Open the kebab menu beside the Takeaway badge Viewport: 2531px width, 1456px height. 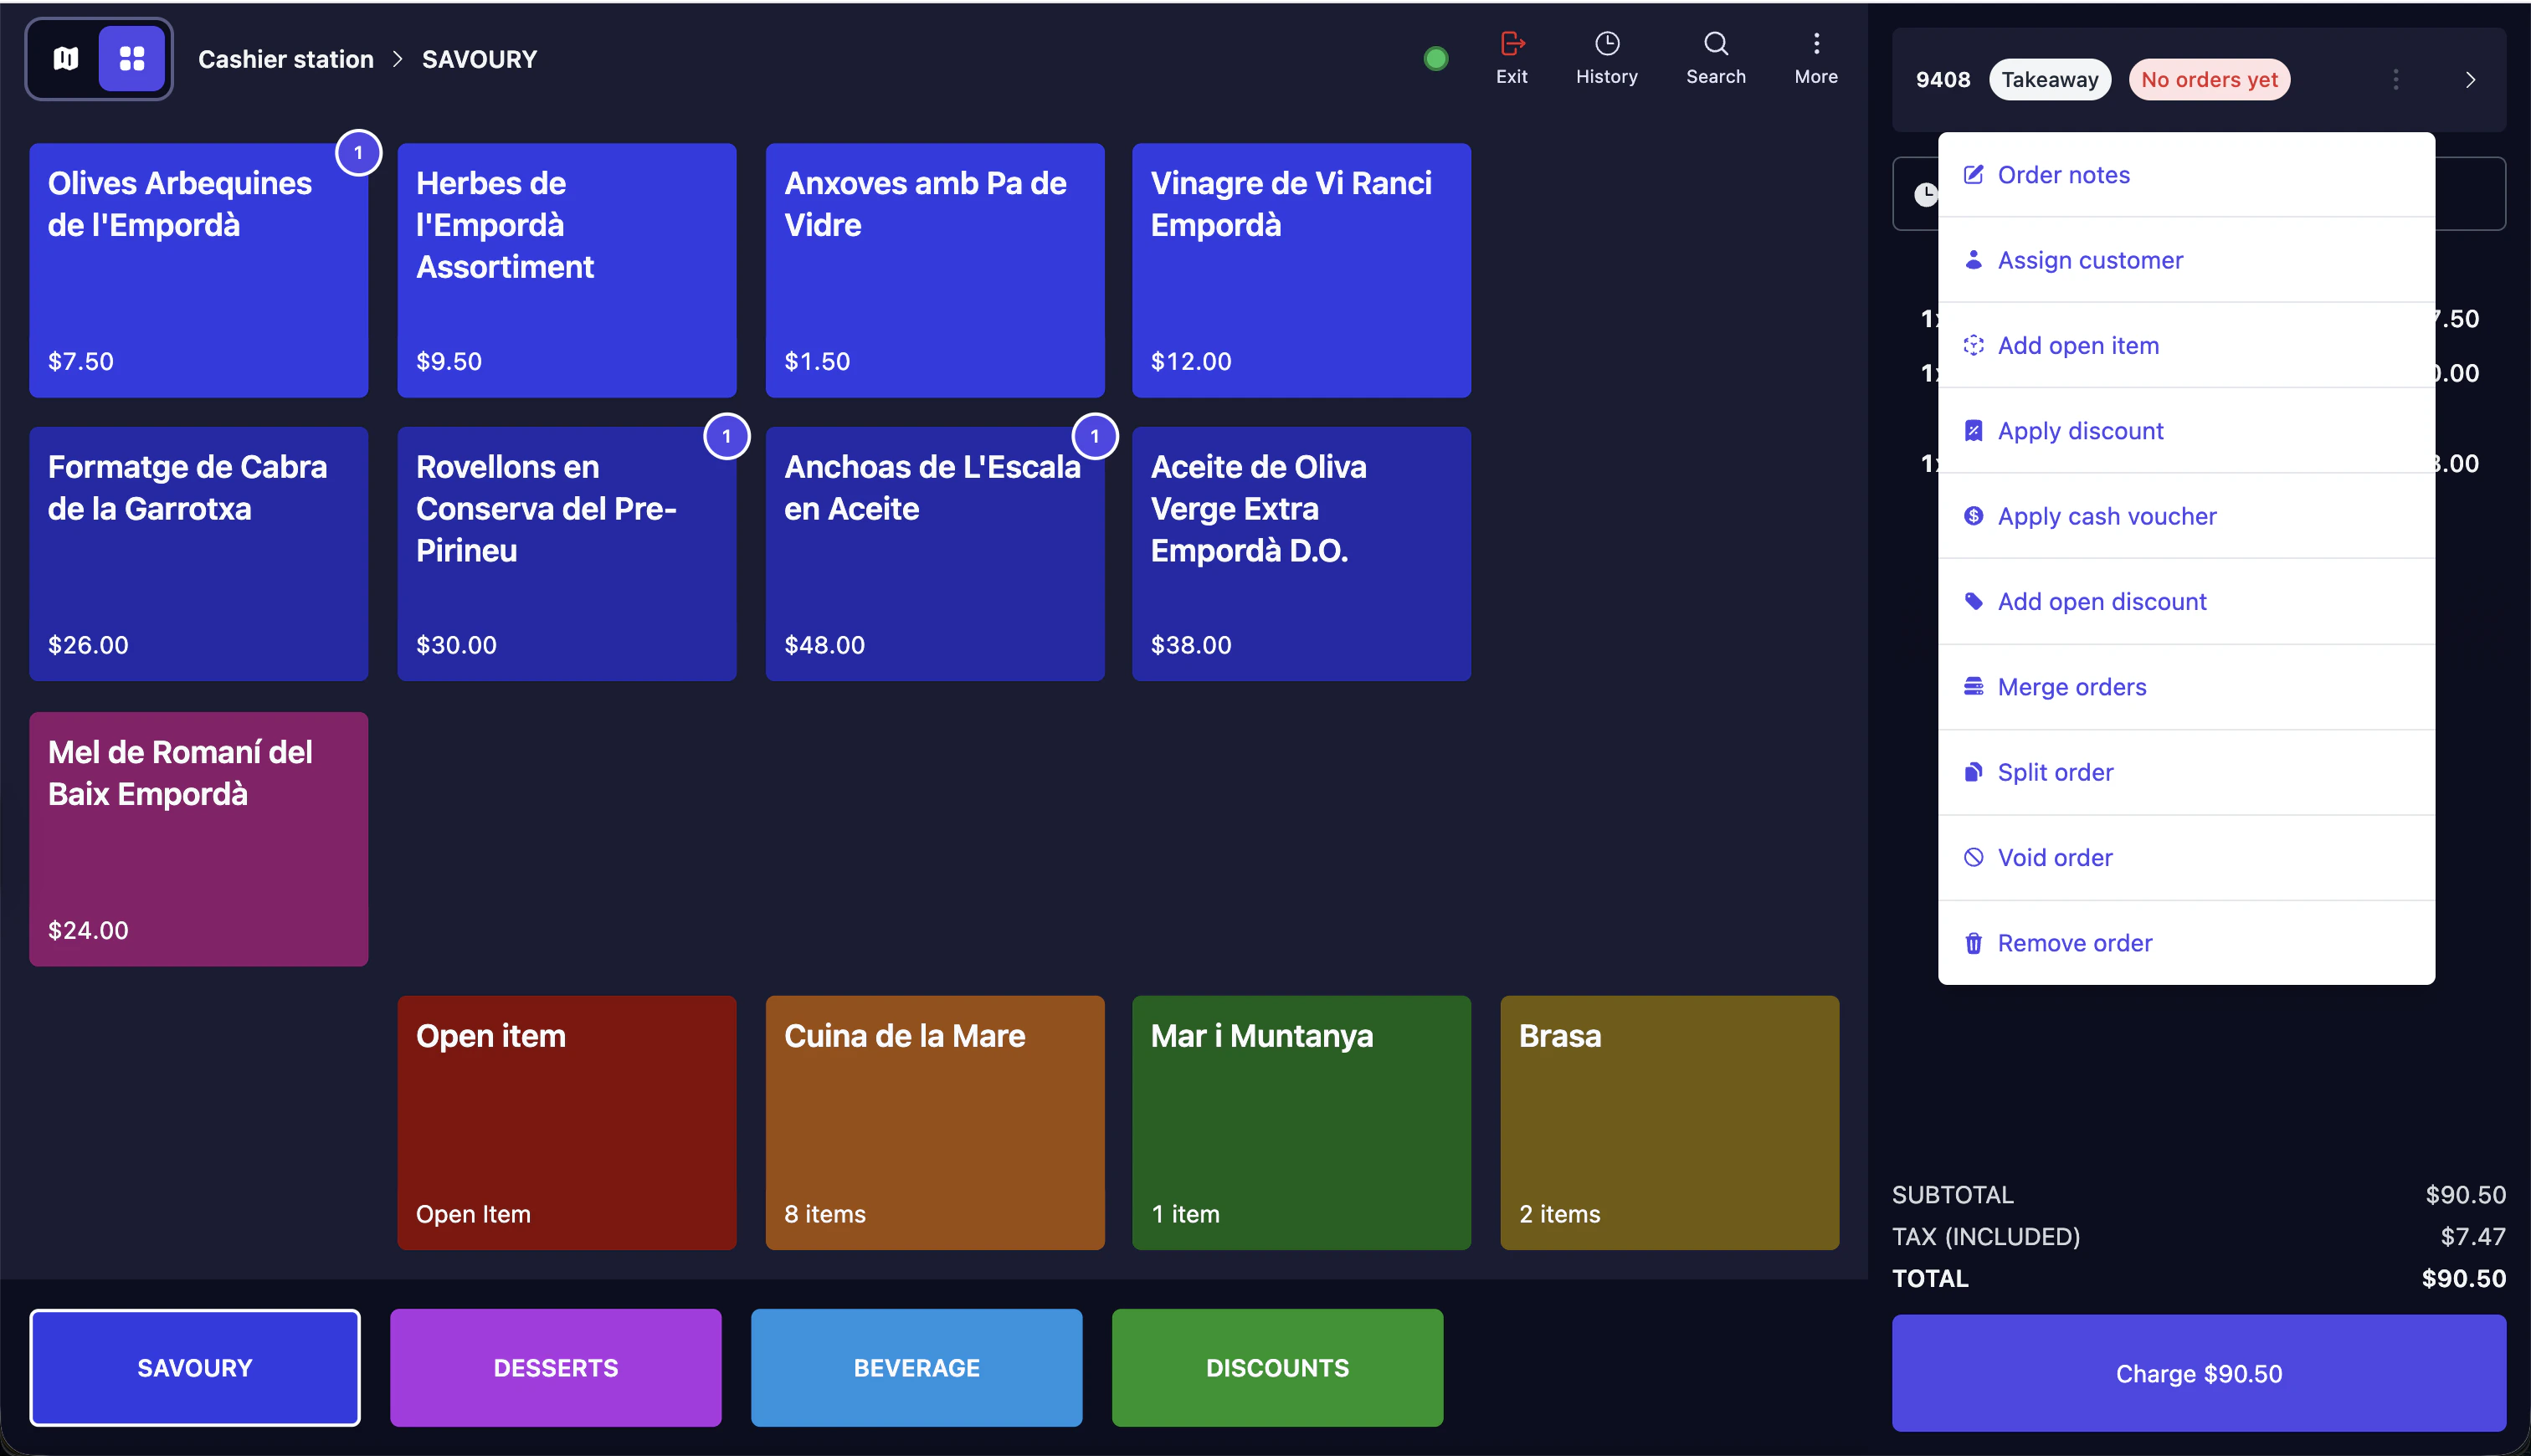[2395, 79]
